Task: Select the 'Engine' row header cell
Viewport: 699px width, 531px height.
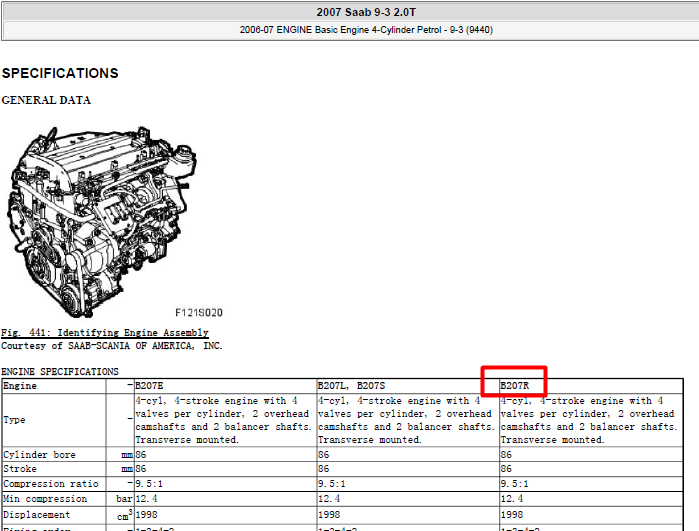Action: click(54, 386)
